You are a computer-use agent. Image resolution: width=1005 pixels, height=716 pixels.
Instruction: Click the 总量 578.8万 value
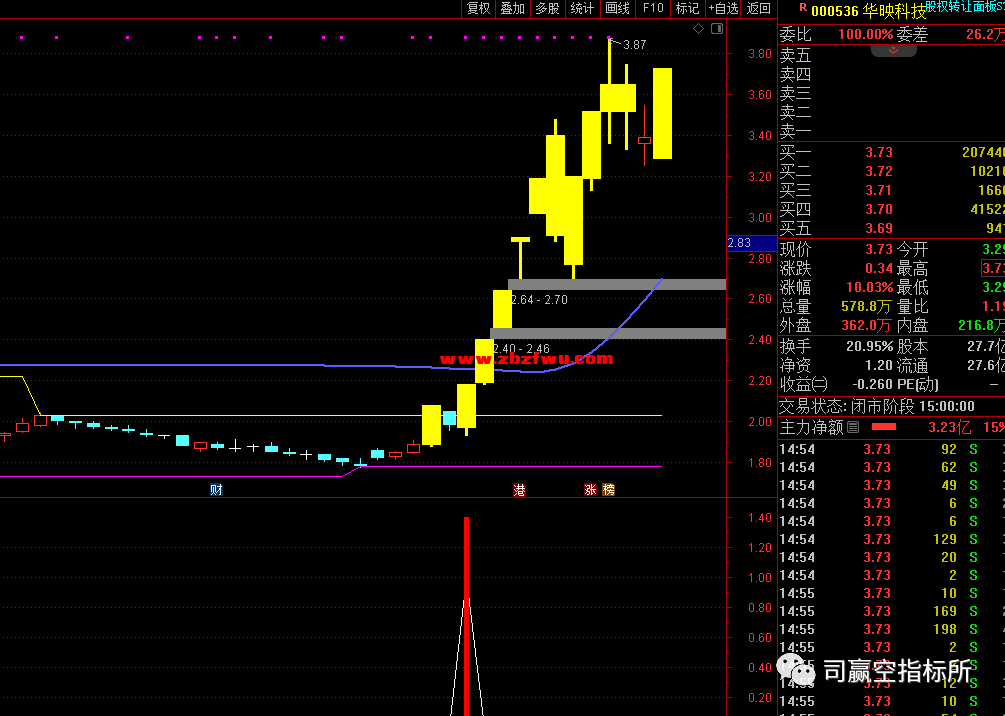(867, 306)
